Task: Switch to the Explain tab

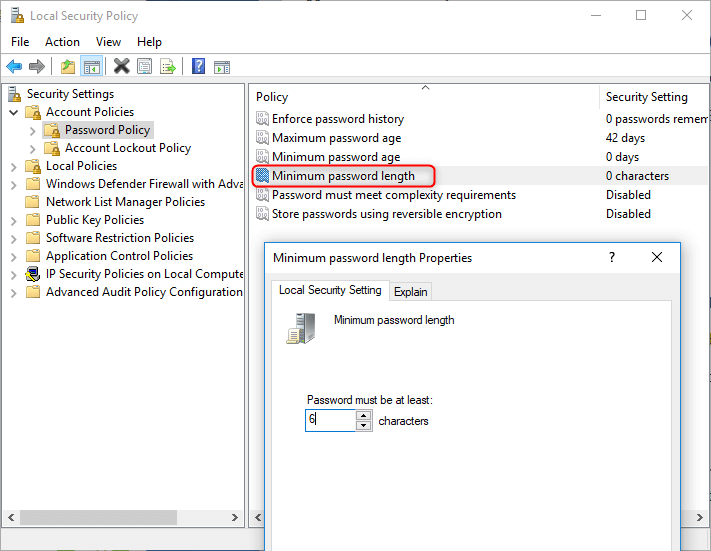Action: click(410, 292)
